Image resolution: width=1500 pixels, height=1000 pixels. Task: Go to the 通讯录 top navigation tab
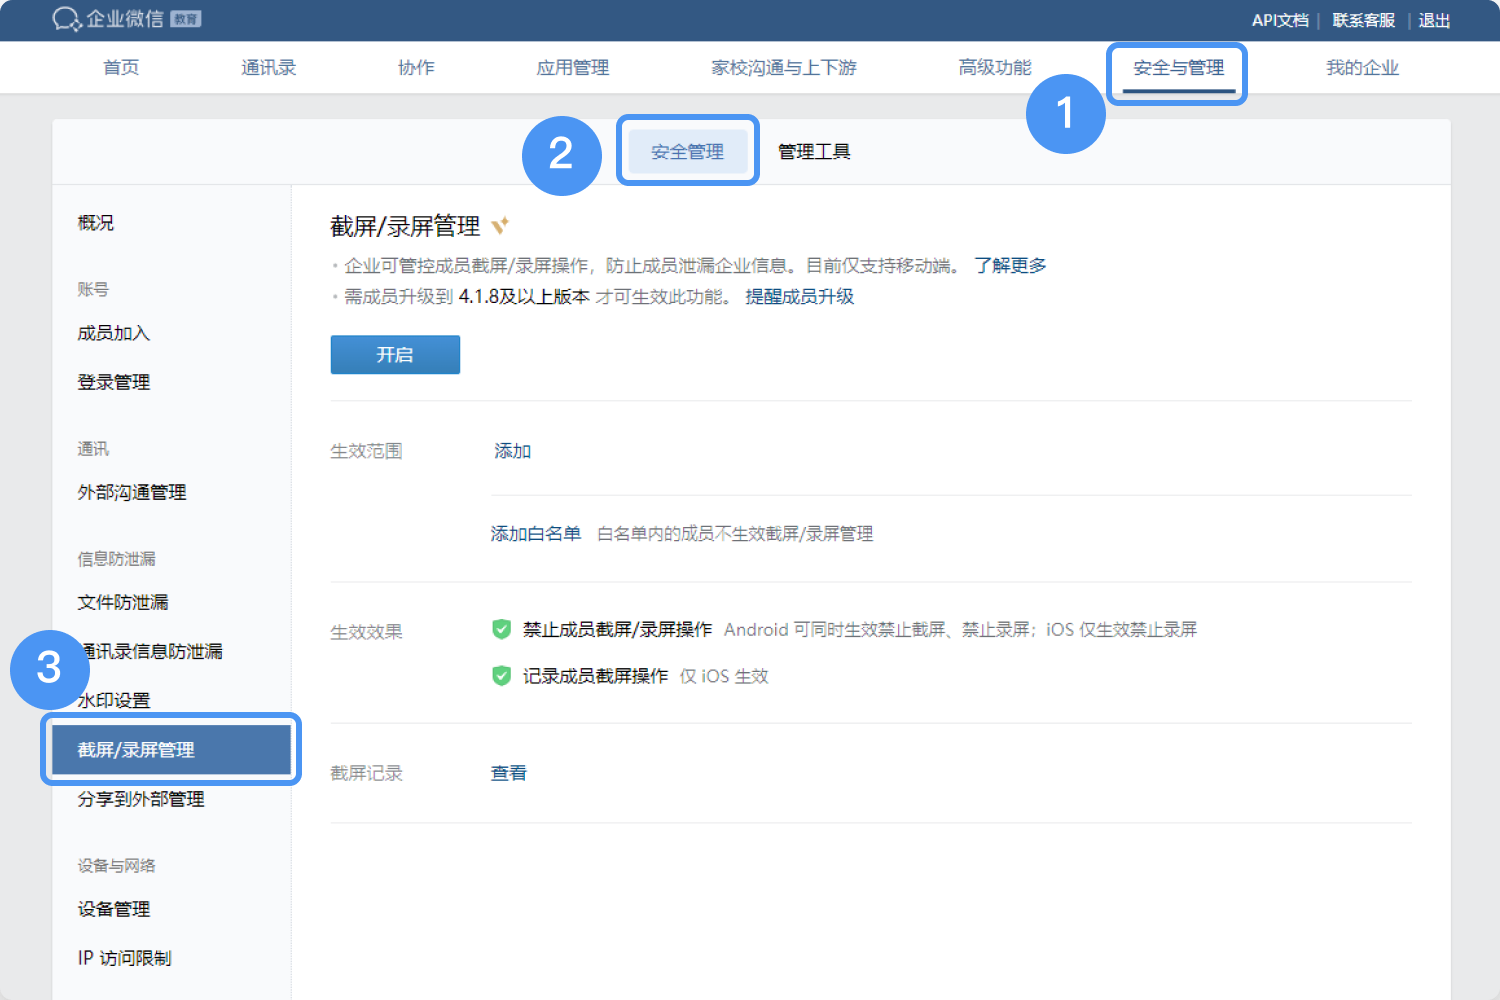[x=268, y=68]
